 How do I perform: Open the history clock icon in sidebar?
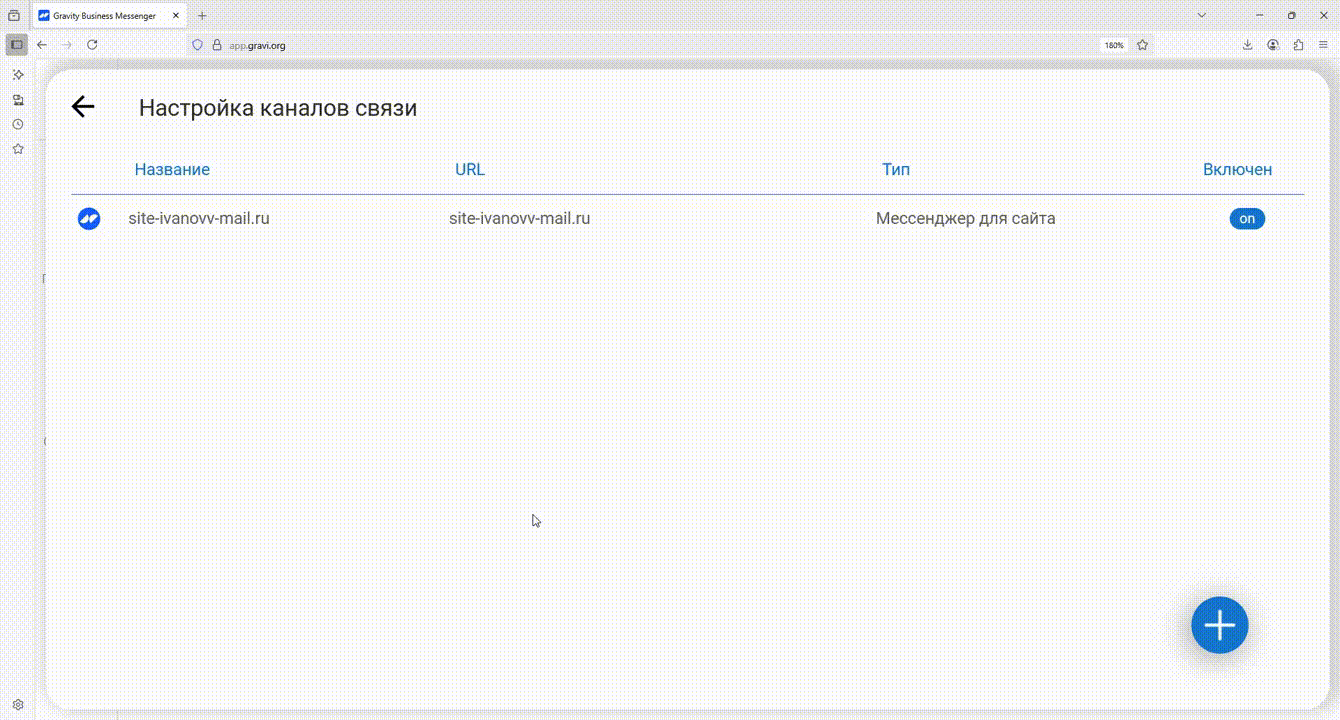coord(18,124)
